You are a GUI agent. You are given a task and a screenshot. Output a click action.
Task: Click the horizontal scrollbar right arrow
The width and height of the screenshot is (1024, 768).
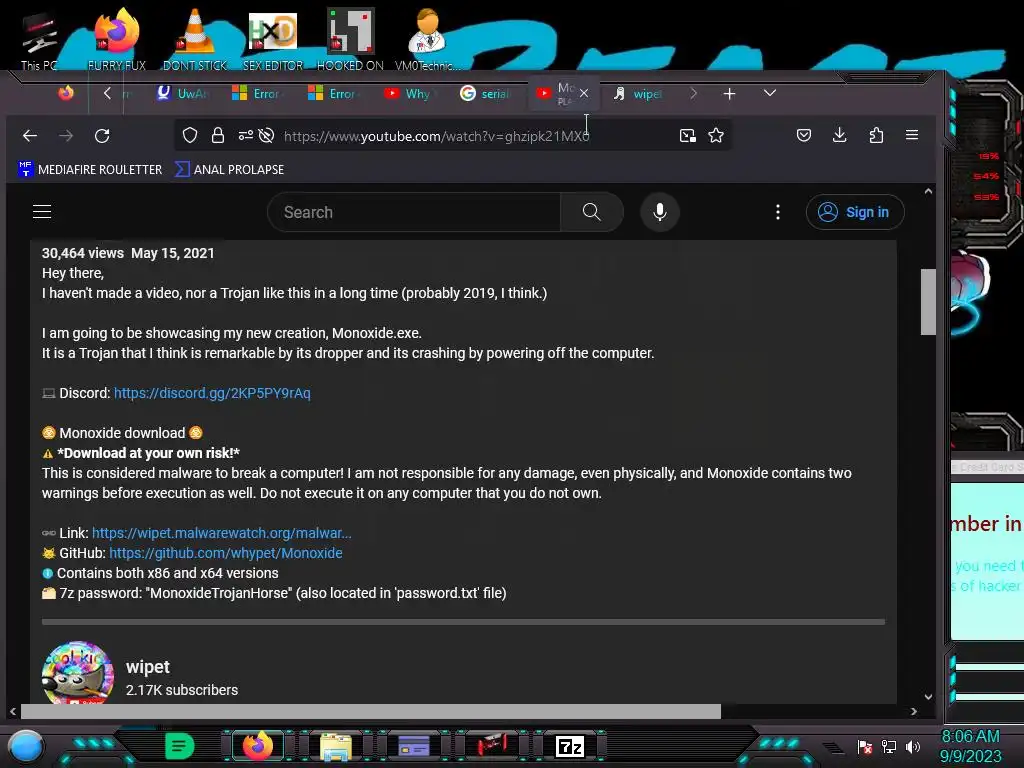914,711
